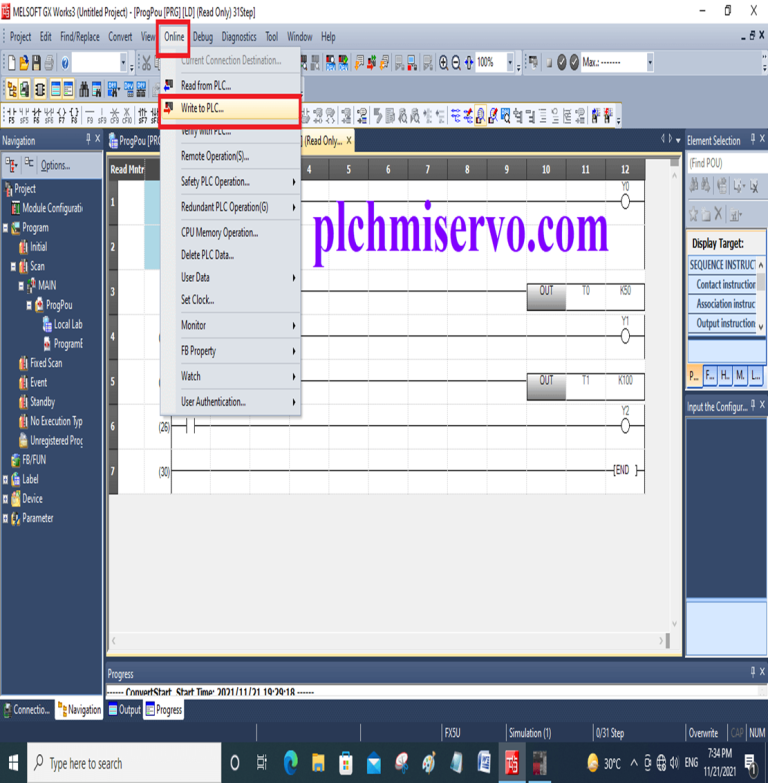
Task: Open the Debug menu
Action: pyautogui.click(x=203, y=37)
